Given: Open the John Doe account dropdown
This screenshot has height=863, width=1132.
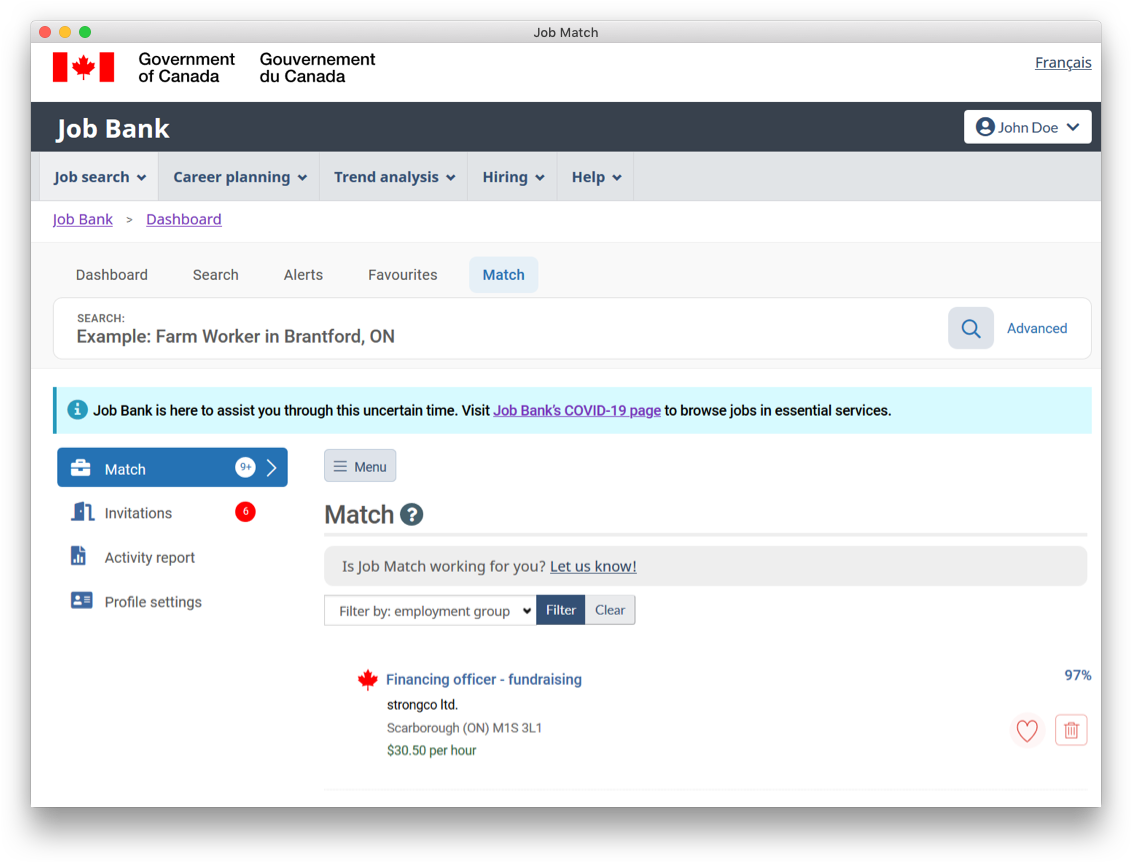Looking at the screenshot, I should pos(1027,127).
